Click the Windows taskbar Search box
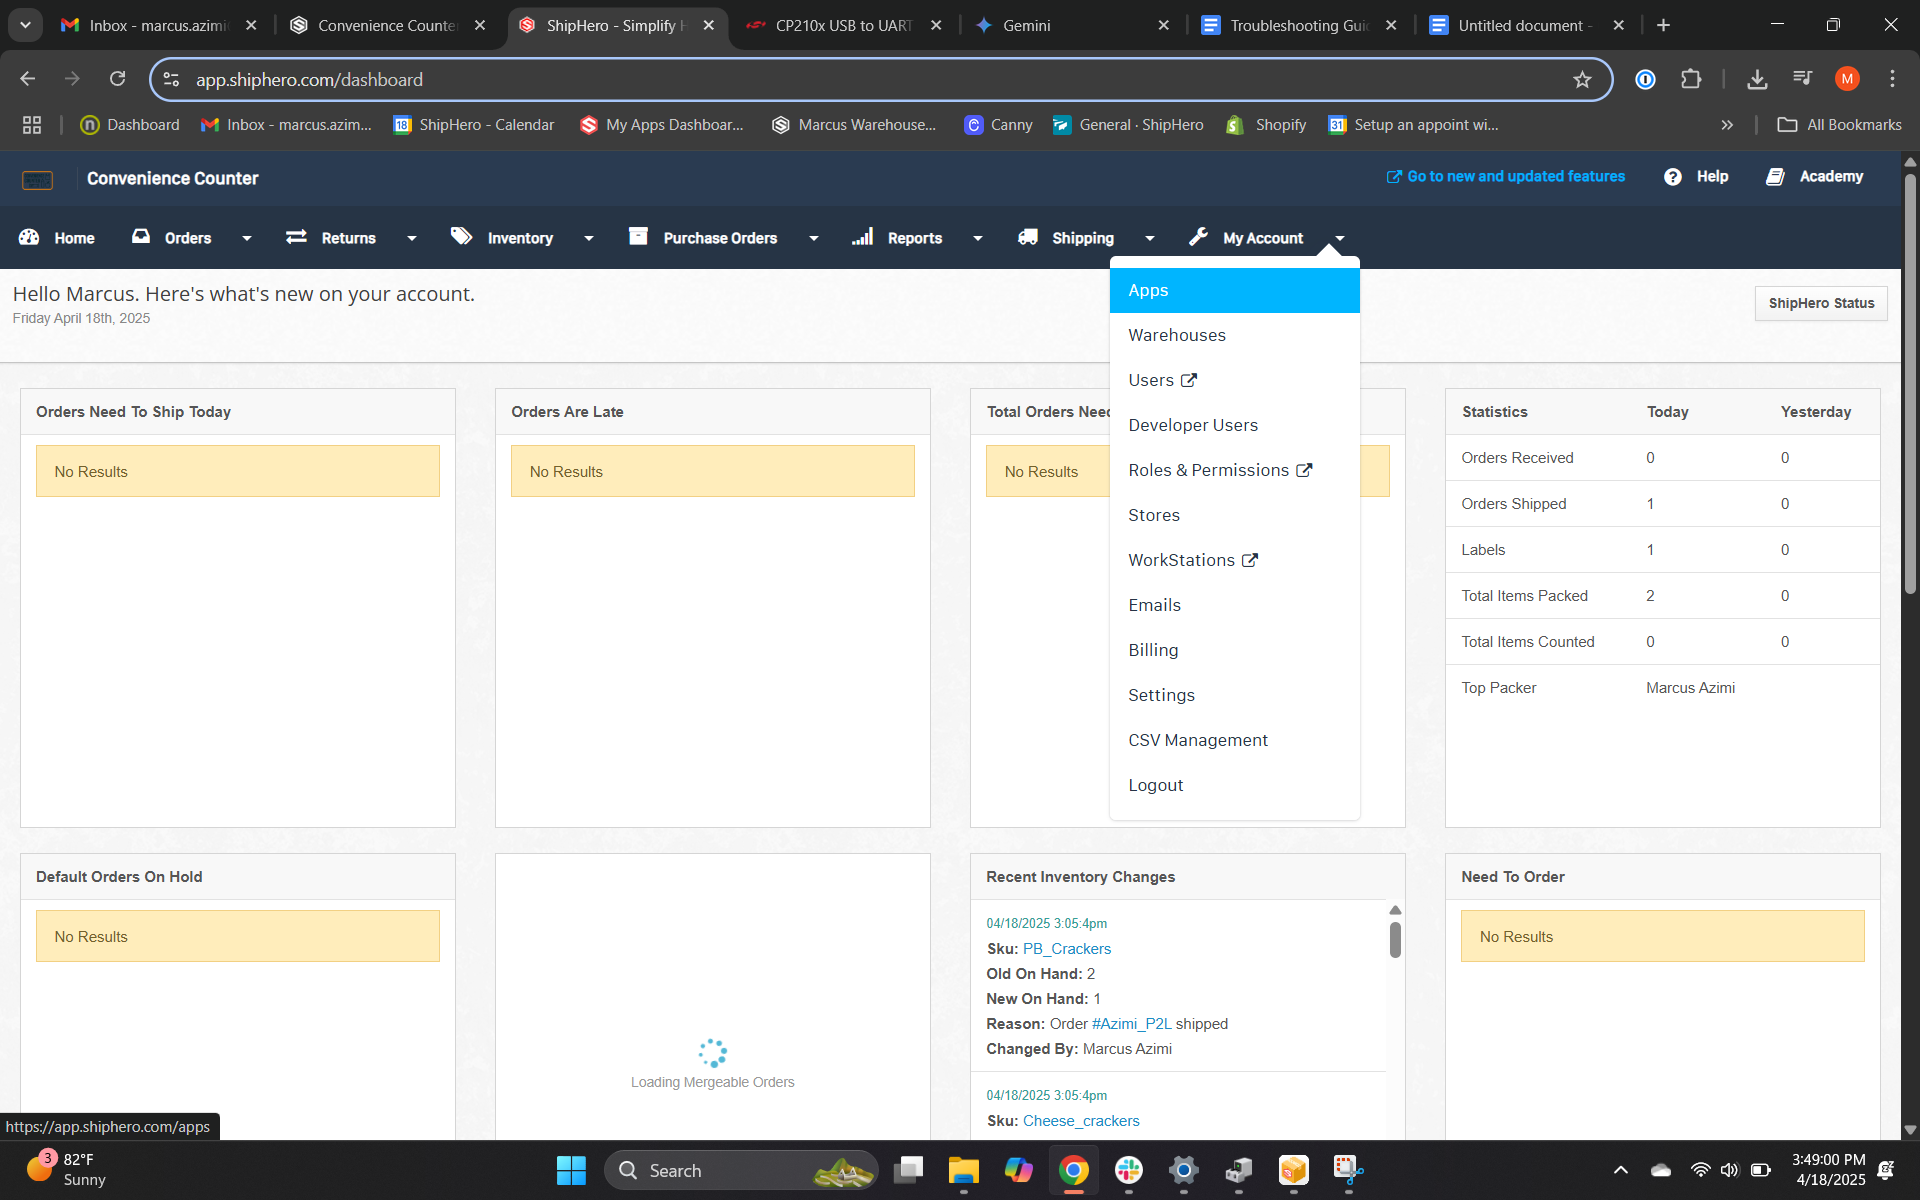 741,1170
